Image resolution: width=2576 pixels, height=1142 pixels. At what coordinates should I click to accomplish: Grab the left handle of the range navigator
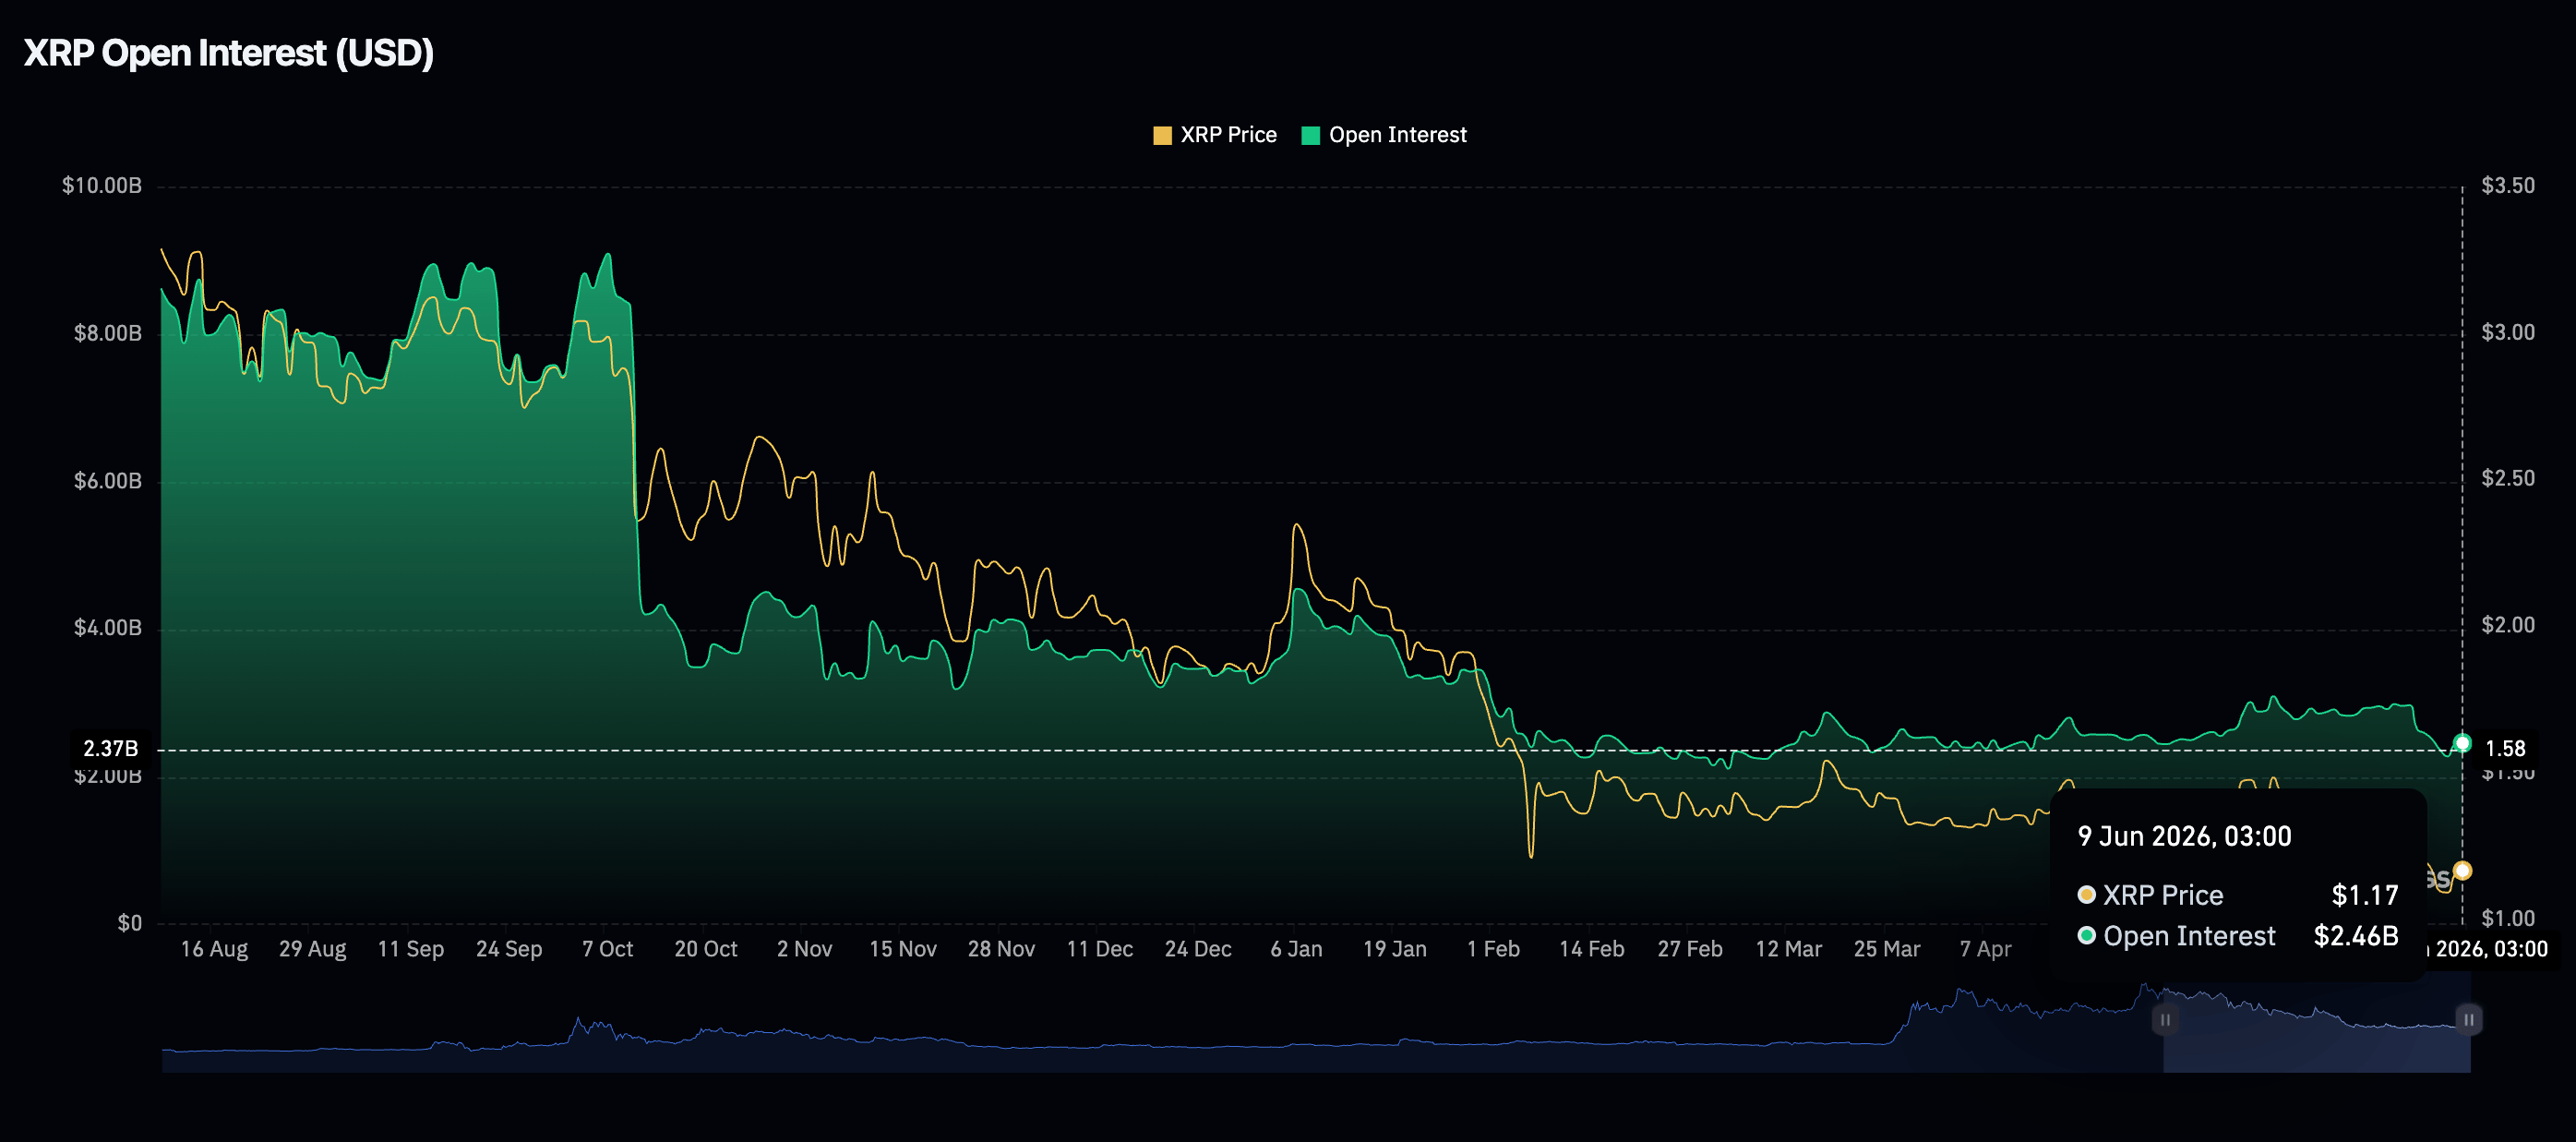(x=2164, y=1020)
